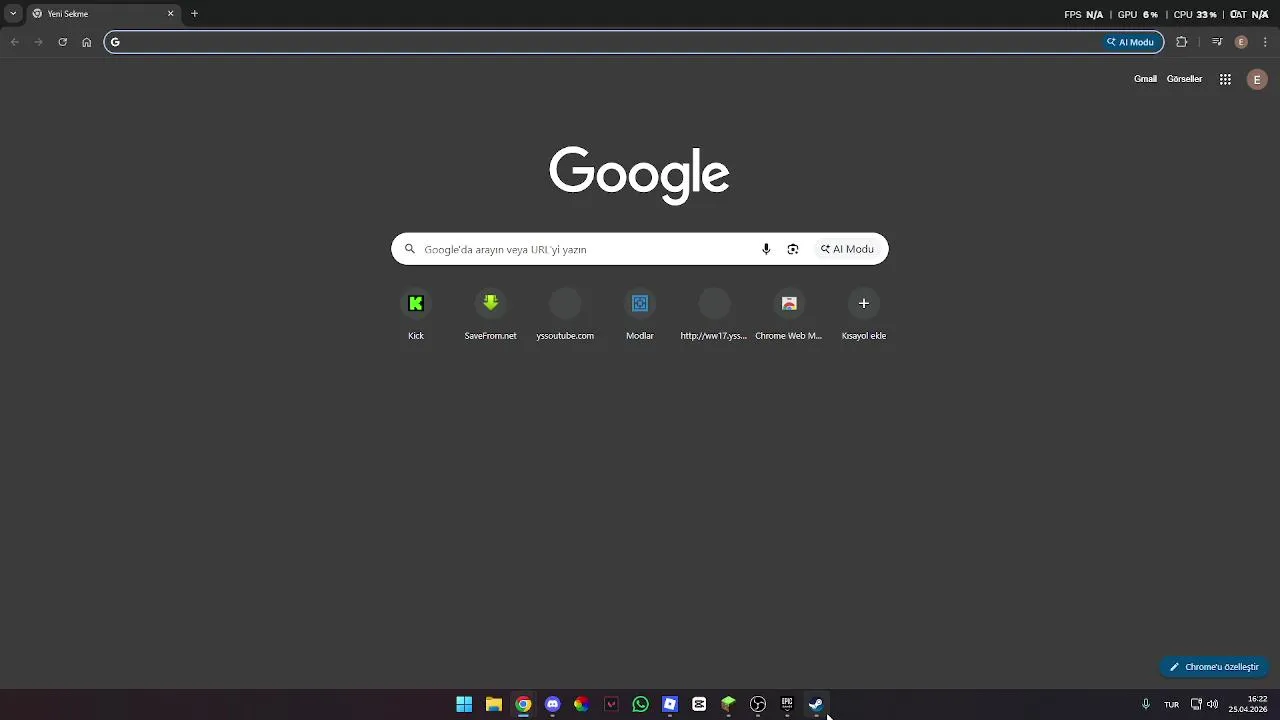Open the Google apps grid
Image resolution: width=1280 pixels, height=720 pixels.
(1225, 79)
